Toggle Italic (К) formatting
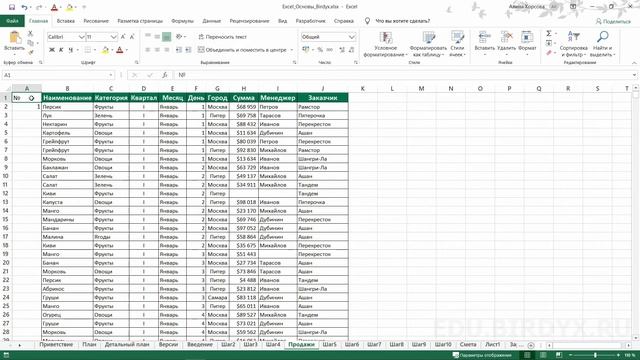The image size is (640, 360). 61,50
